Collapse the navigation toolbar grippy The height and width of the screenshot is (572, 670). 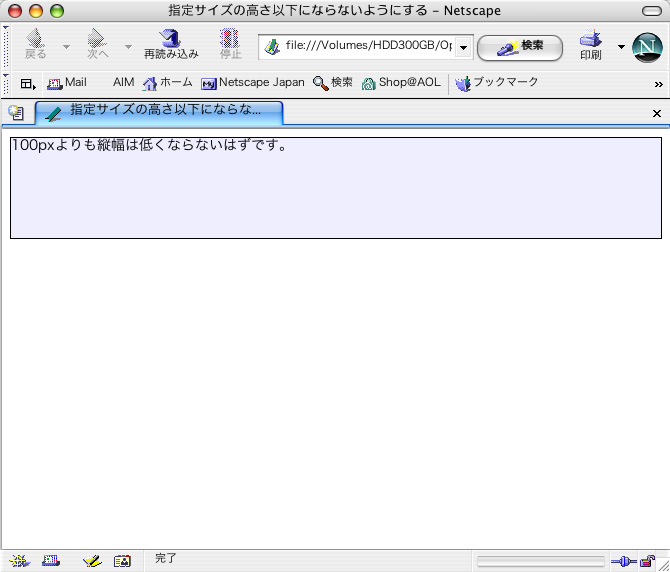(6, 46)
